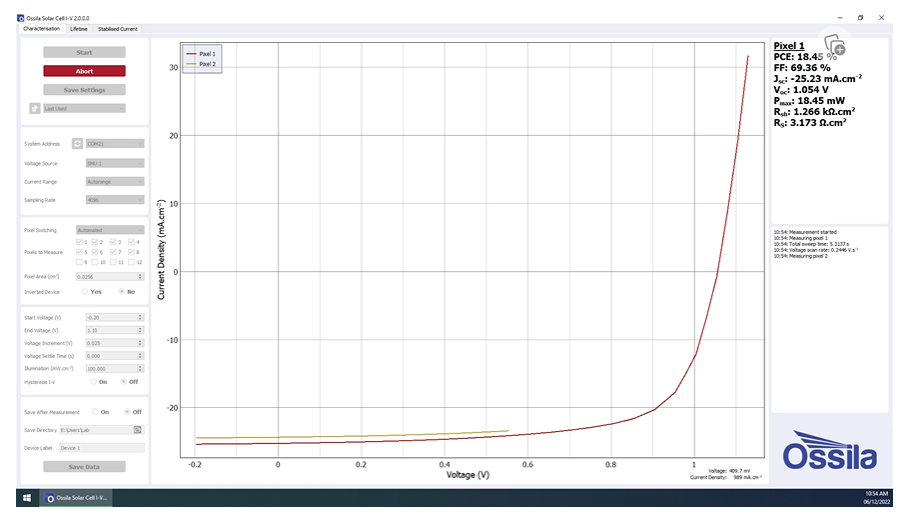
Task: Click the End Voltage value field
Action: (111, 330)
